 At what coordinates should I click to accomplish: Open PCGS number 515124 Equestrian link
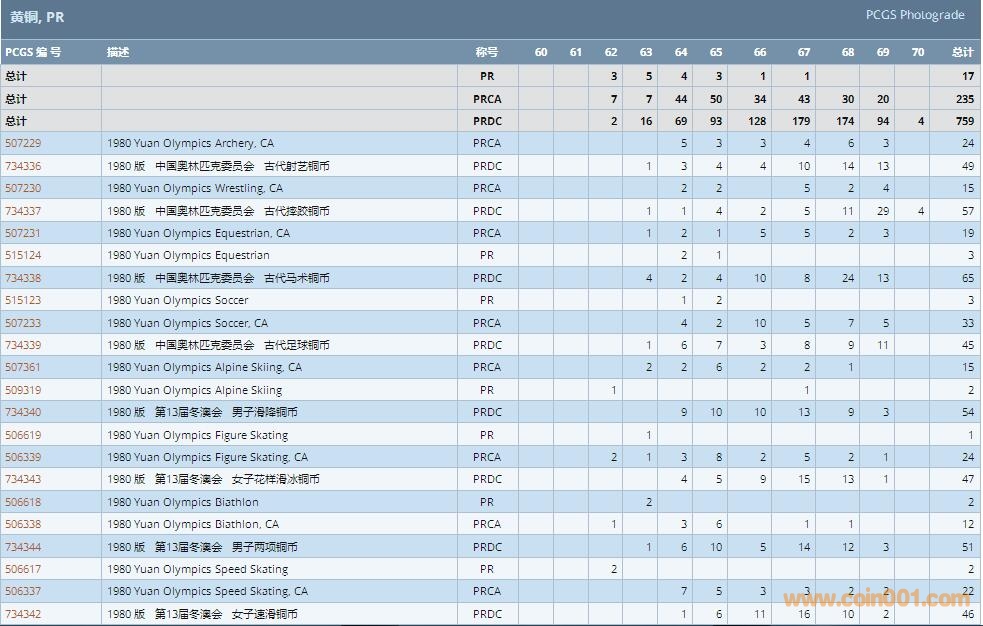tap(23, 255)
